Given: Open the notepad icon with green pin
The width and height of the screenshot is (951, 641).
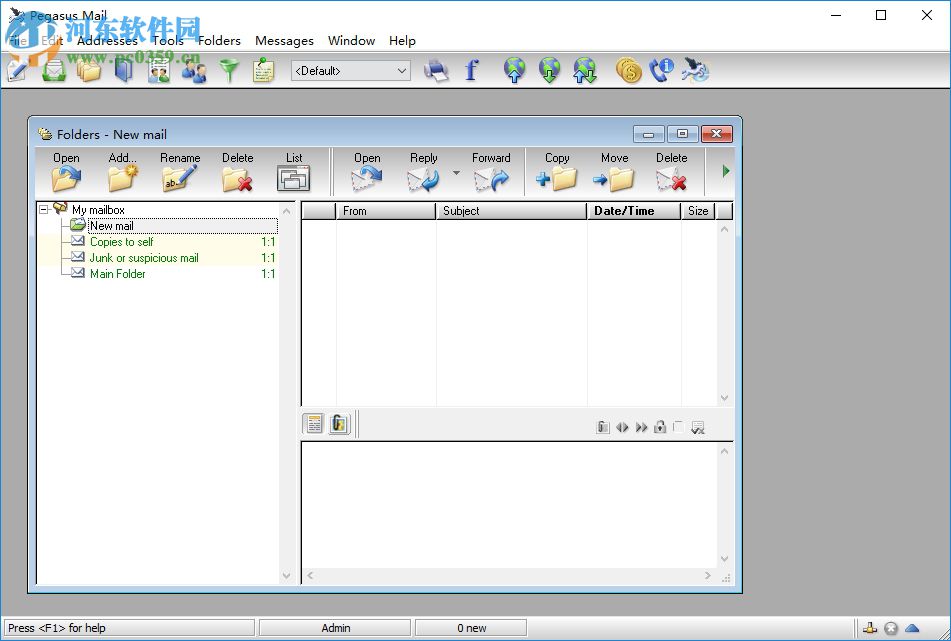Looking at the screenshot, I should pyautogui.click(x=263, y=71).
